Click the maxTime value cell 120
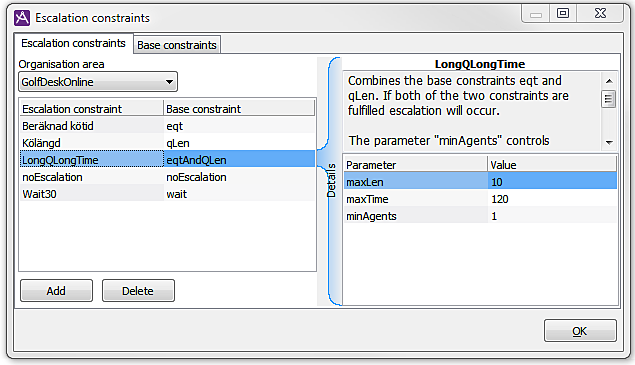 (552, 199)
